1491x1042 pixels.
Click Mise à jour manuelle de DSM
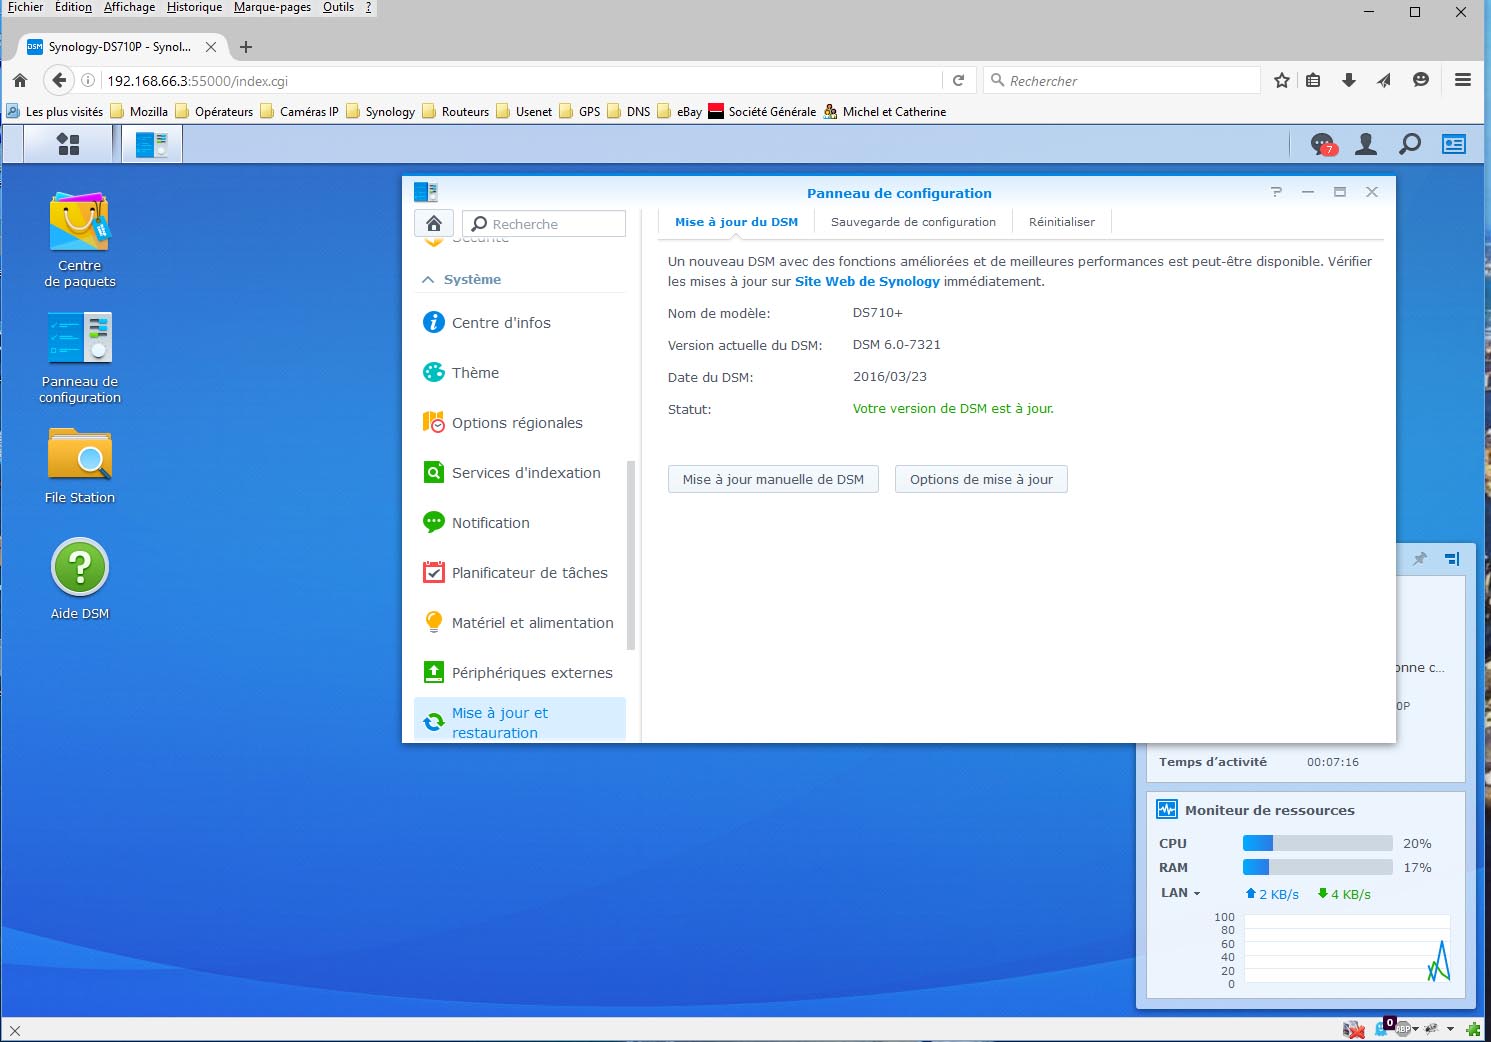[773, 480]
